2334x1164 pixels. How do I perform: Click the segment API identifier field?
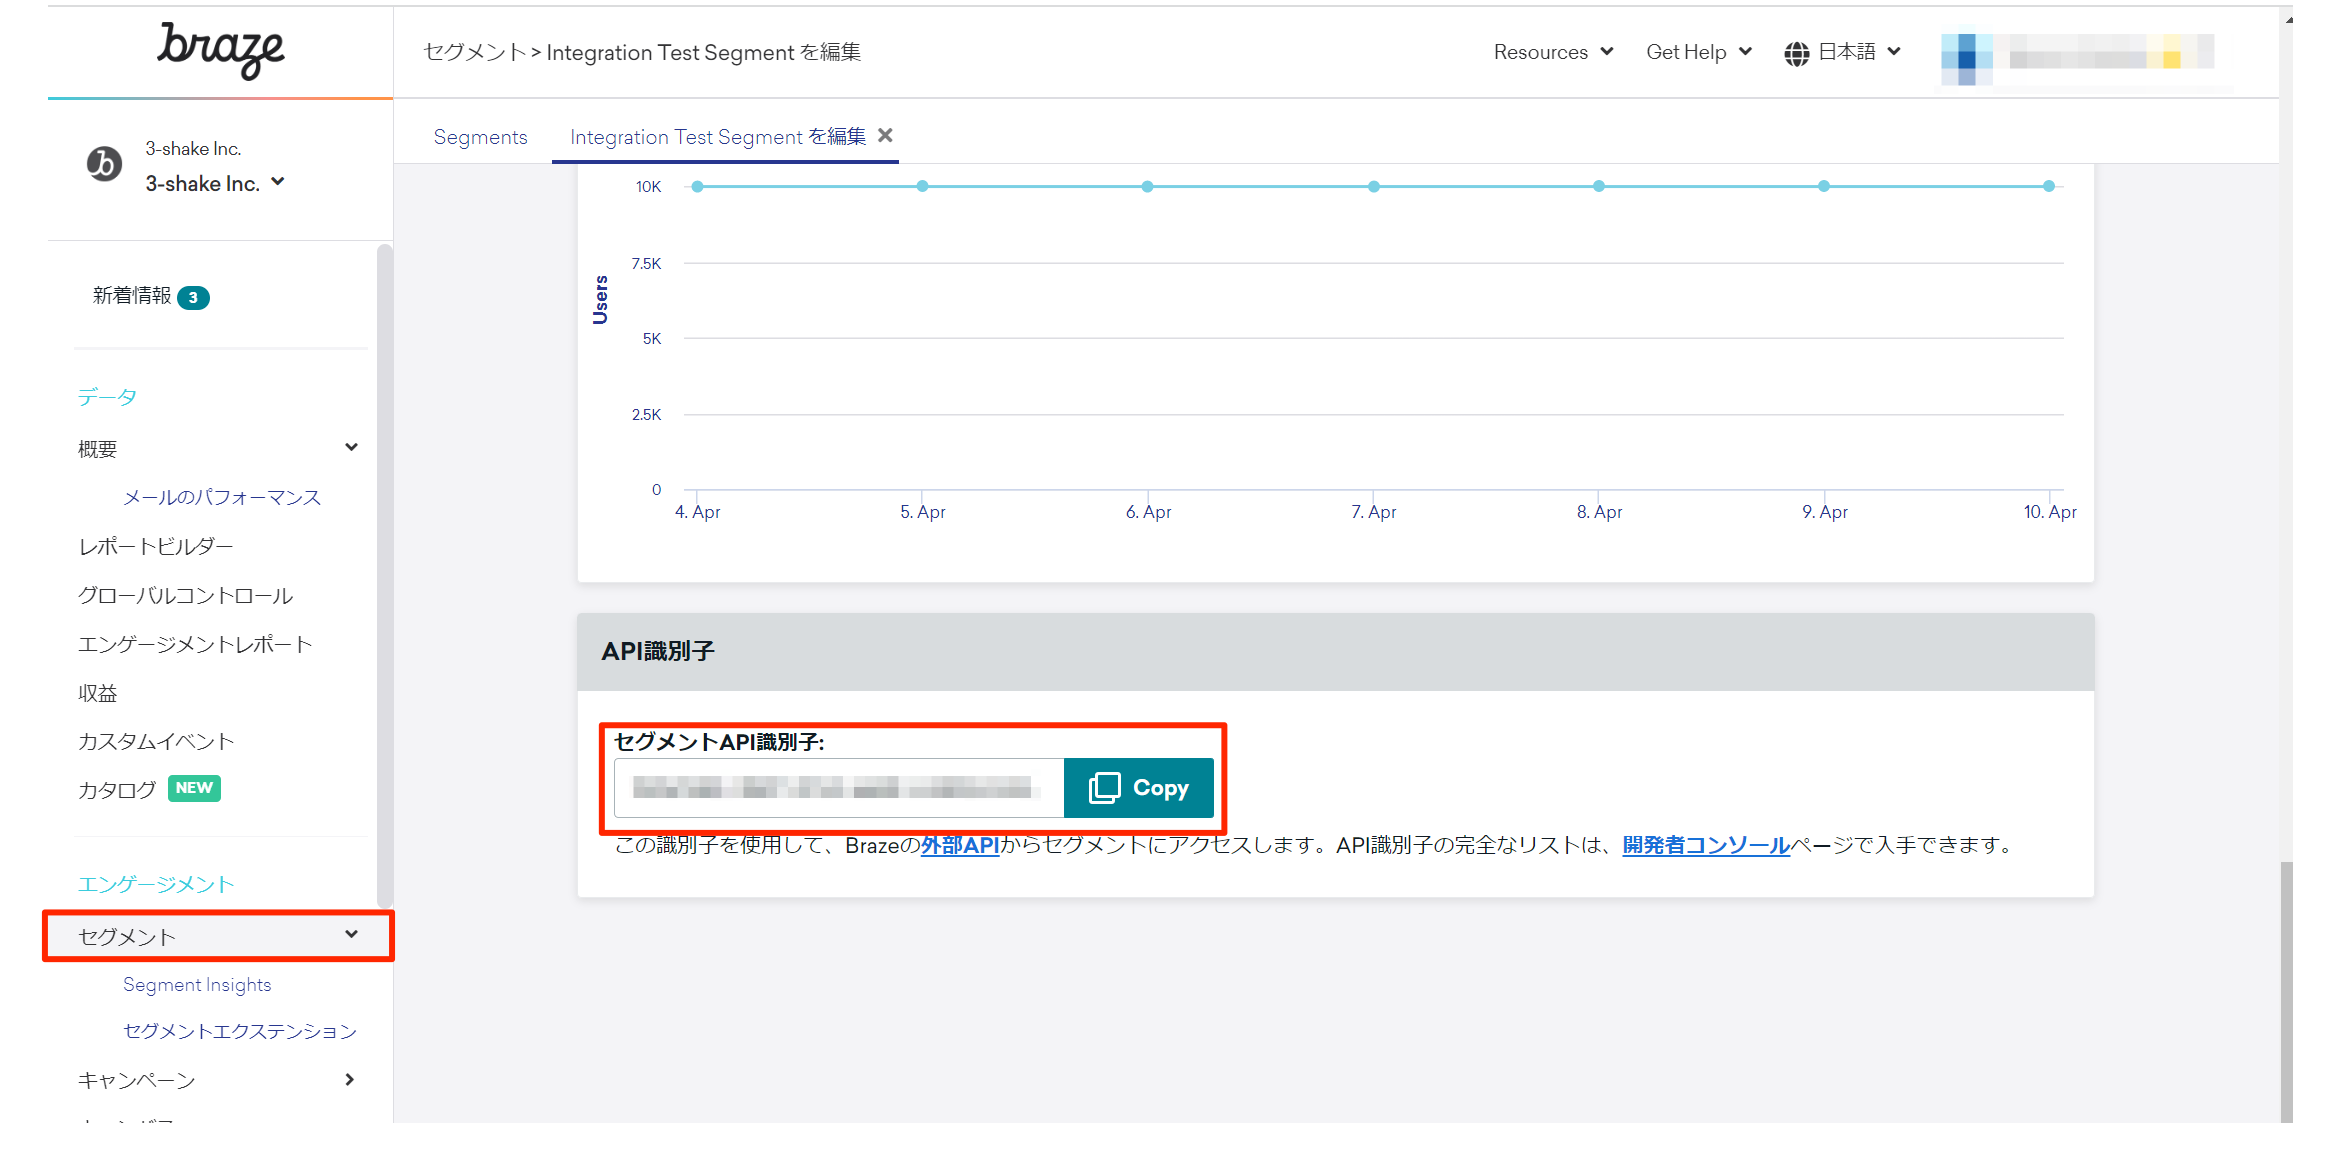[x=839, y=788]
